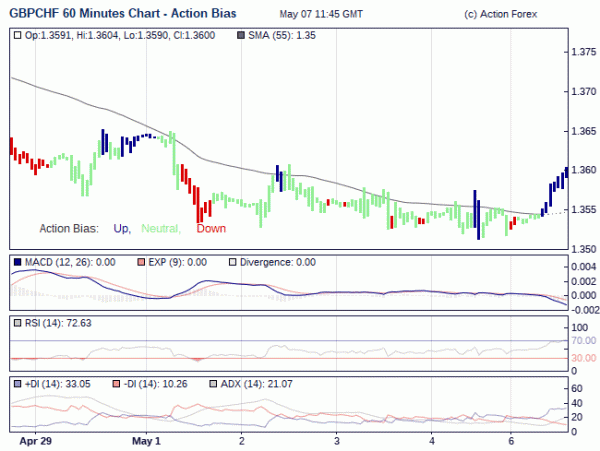This screenshot has height=451, width=600.
Task: Click the RSI (14): 72.63 label
Action: click(x=58, y=323)
